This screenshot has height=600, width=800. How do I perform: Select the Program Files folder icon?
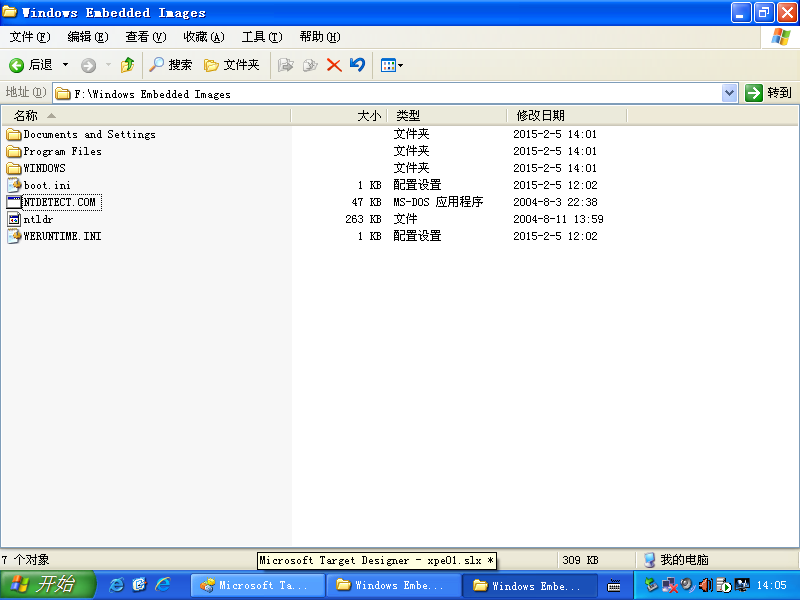point(14,152)
